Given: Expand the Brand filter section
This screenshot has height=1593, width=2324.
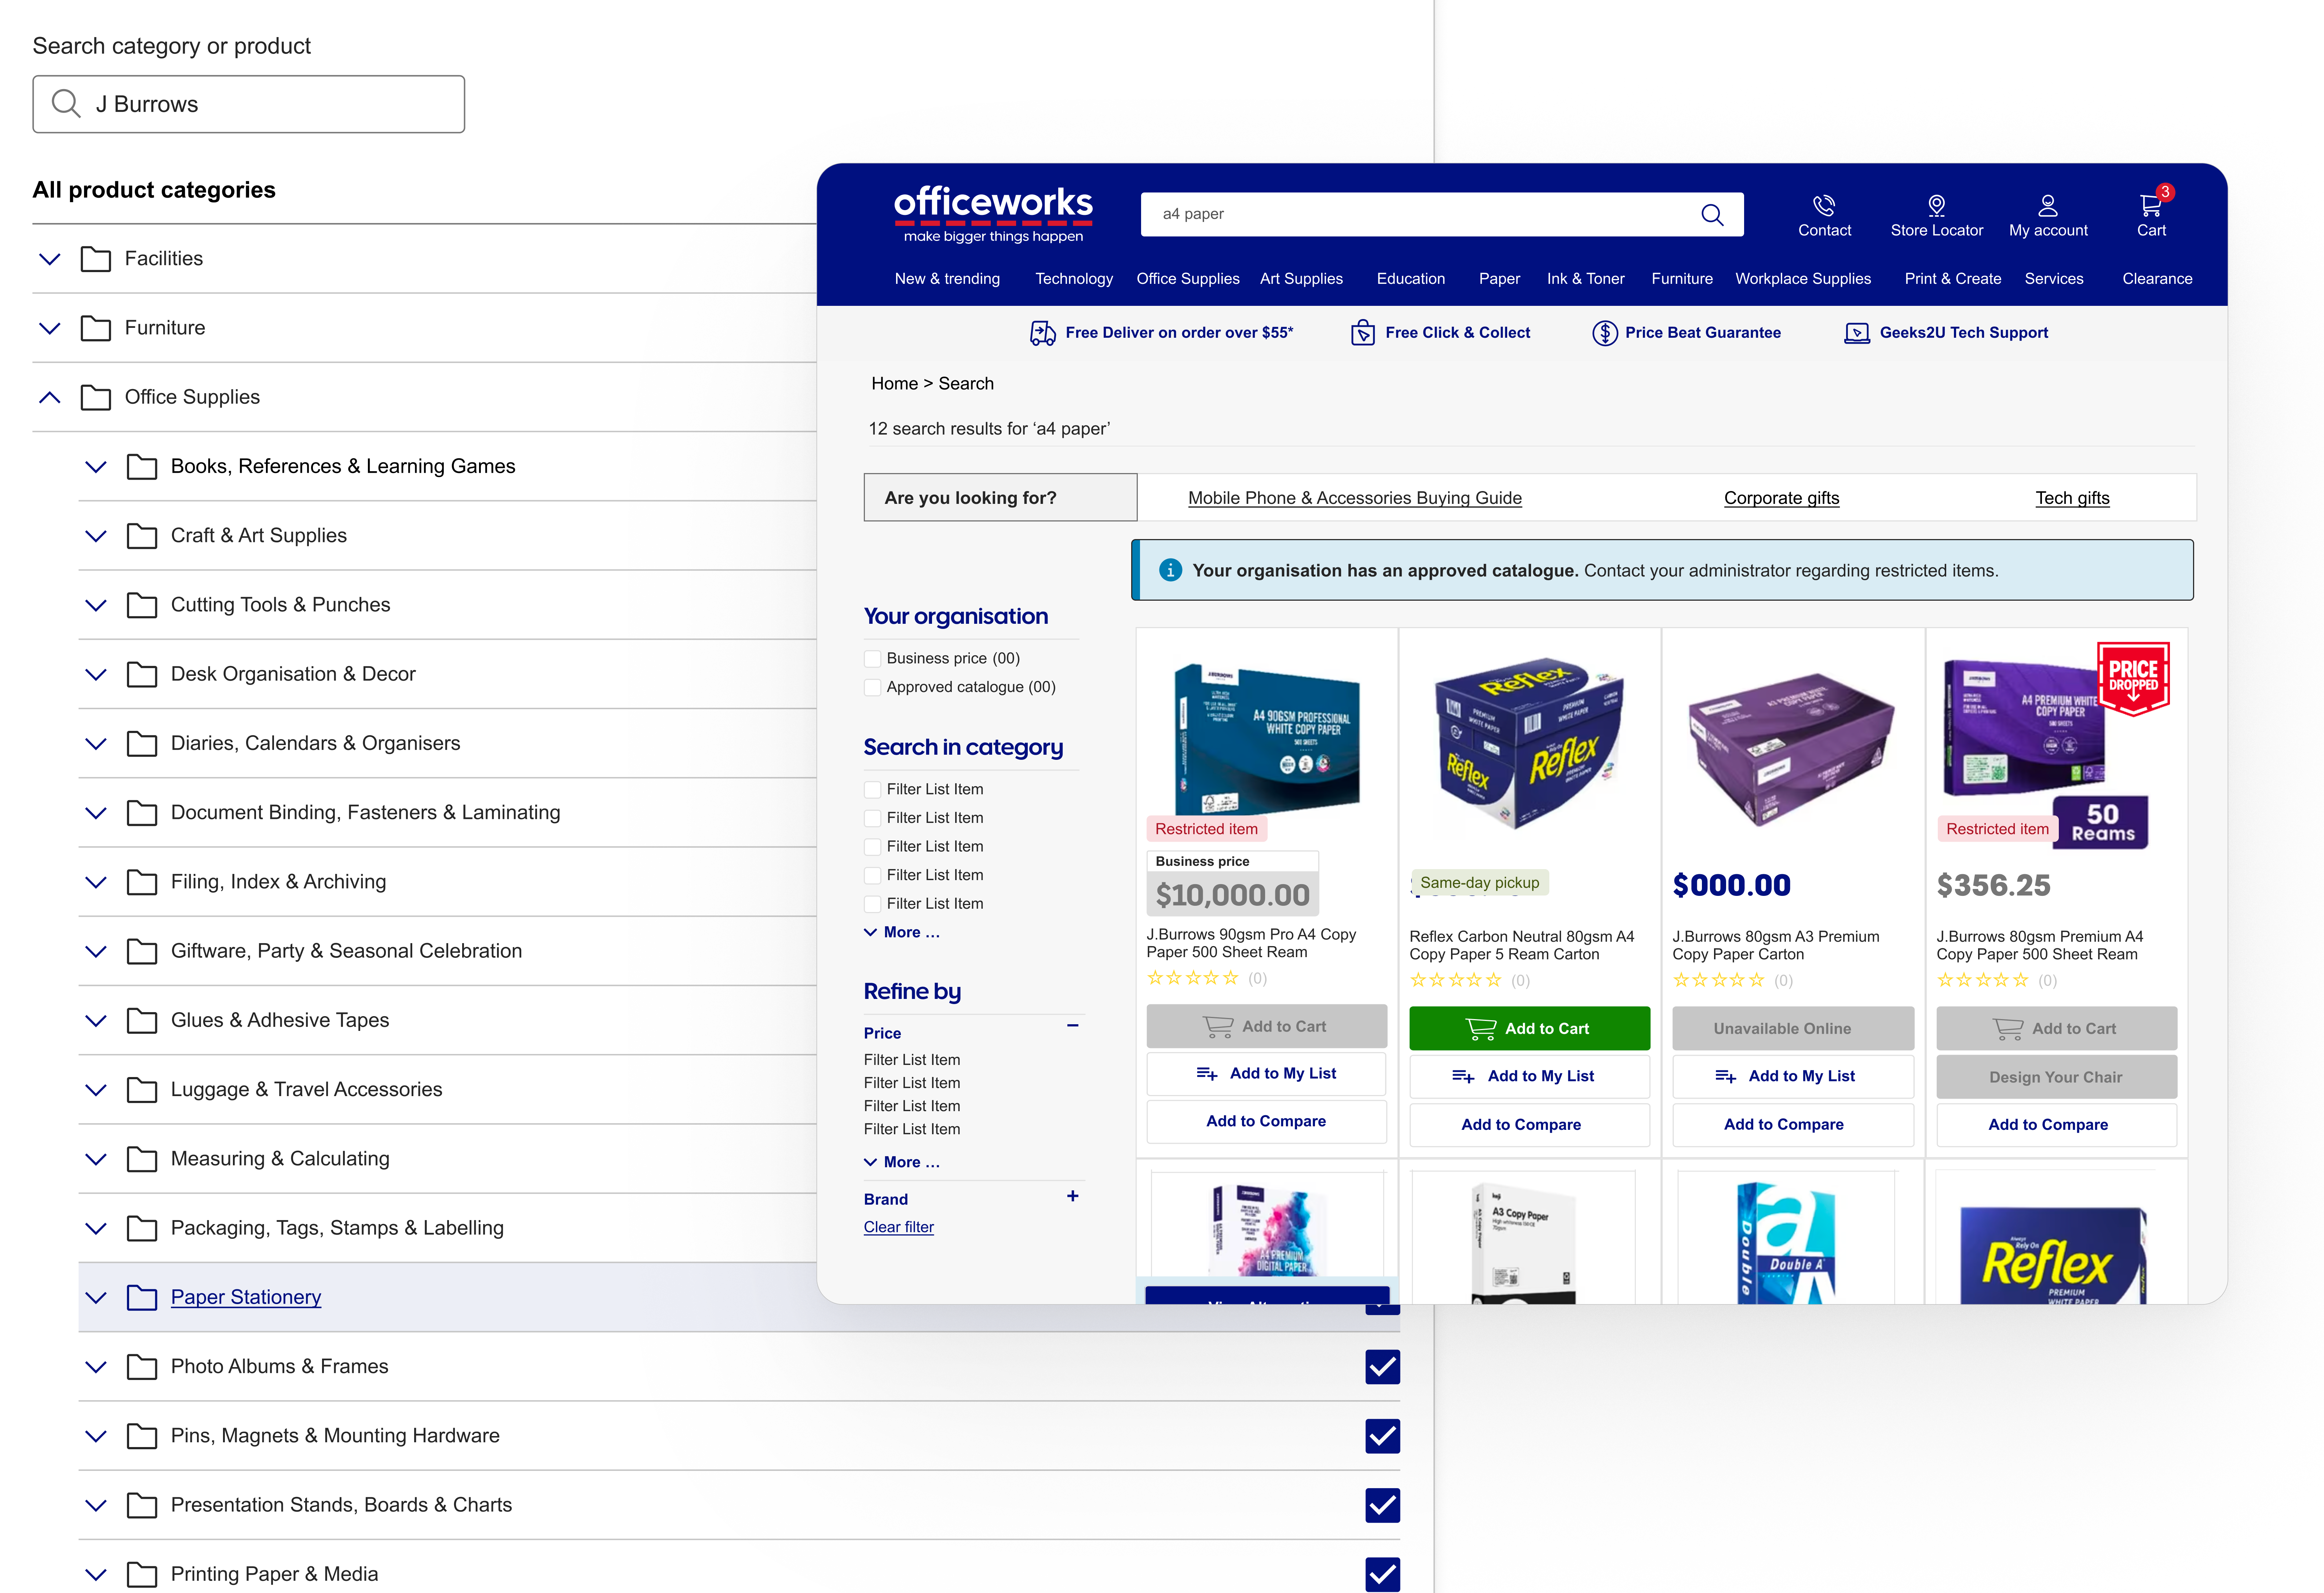Looking at the screenshot, I should [x=1072, y=1196].
